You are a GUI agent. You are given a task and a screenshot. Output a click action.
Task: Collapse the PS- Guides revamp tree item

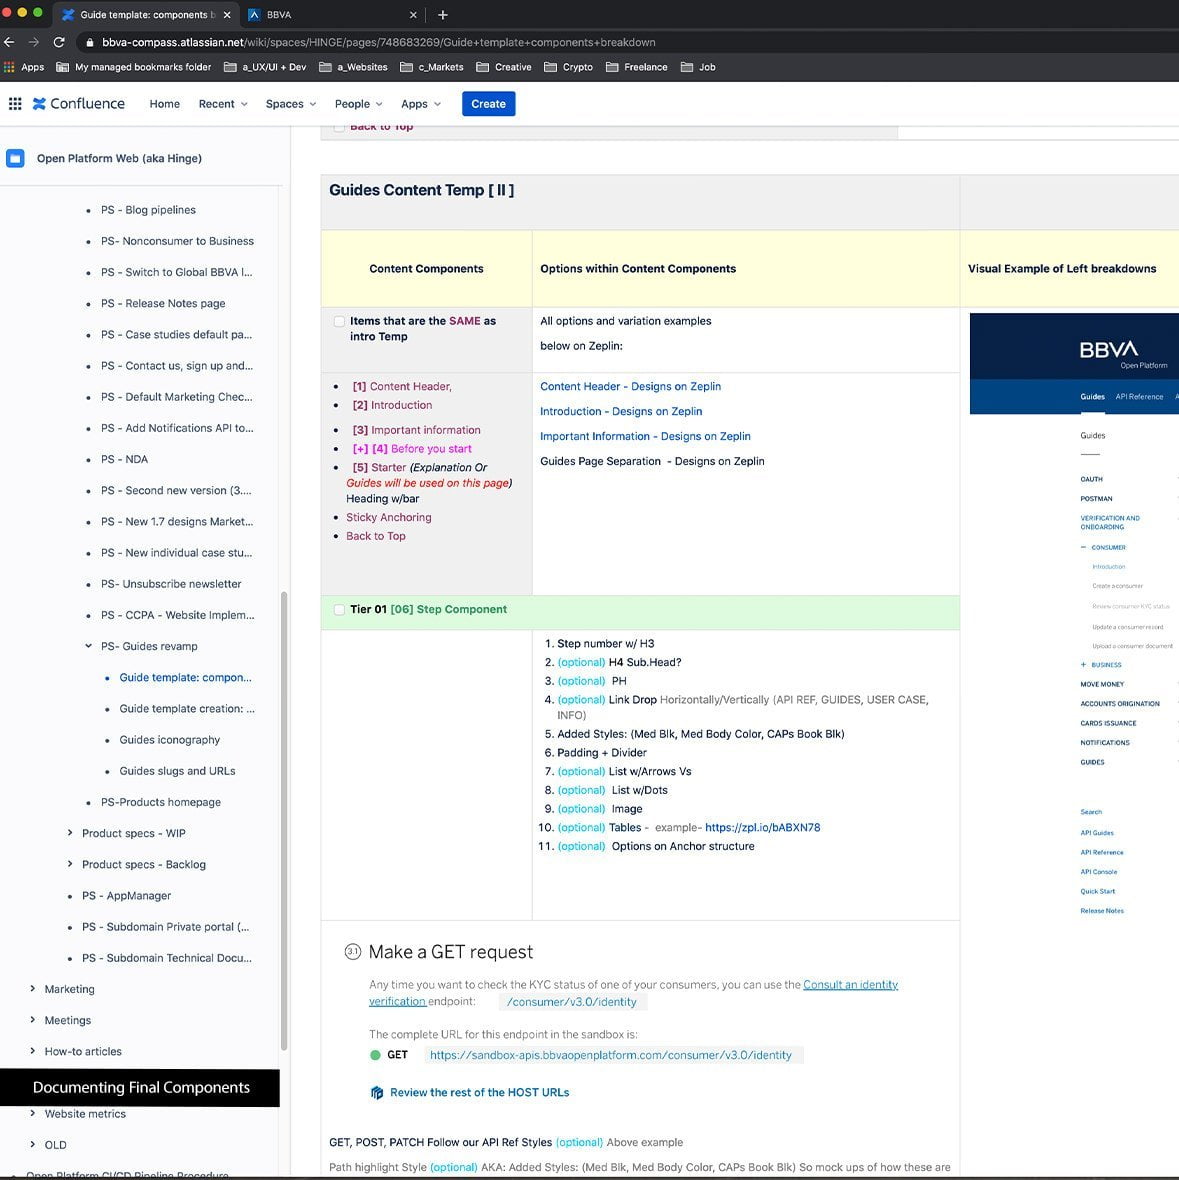(x=89, y=646)
